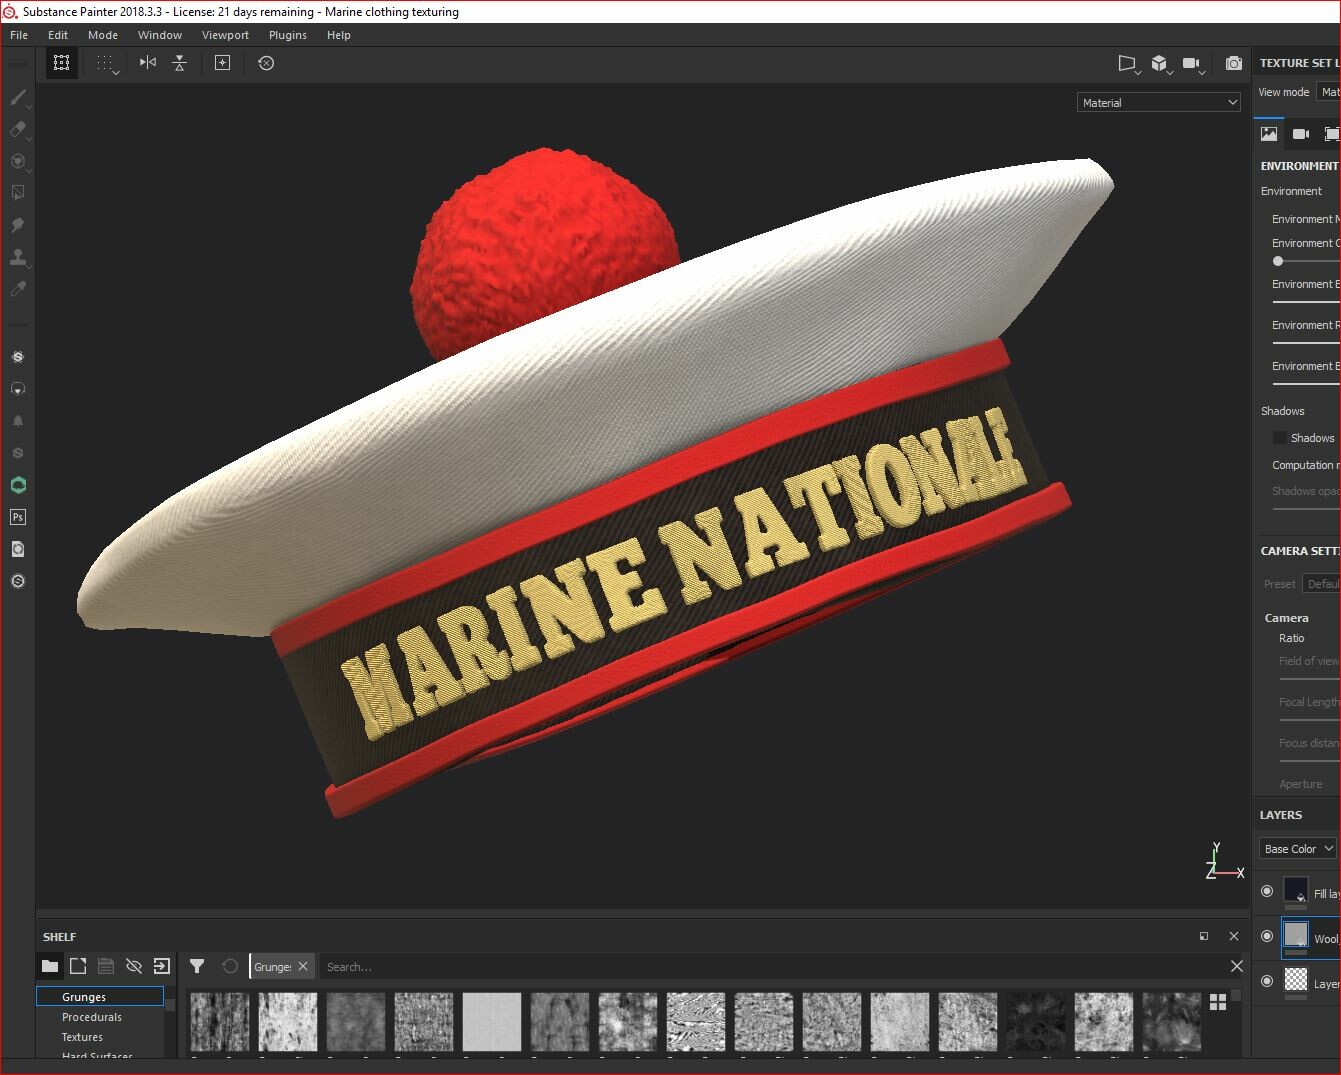Select the Projection tool
The width and height of the screenshot is (1341, 1075).
[x=18, y=161]
